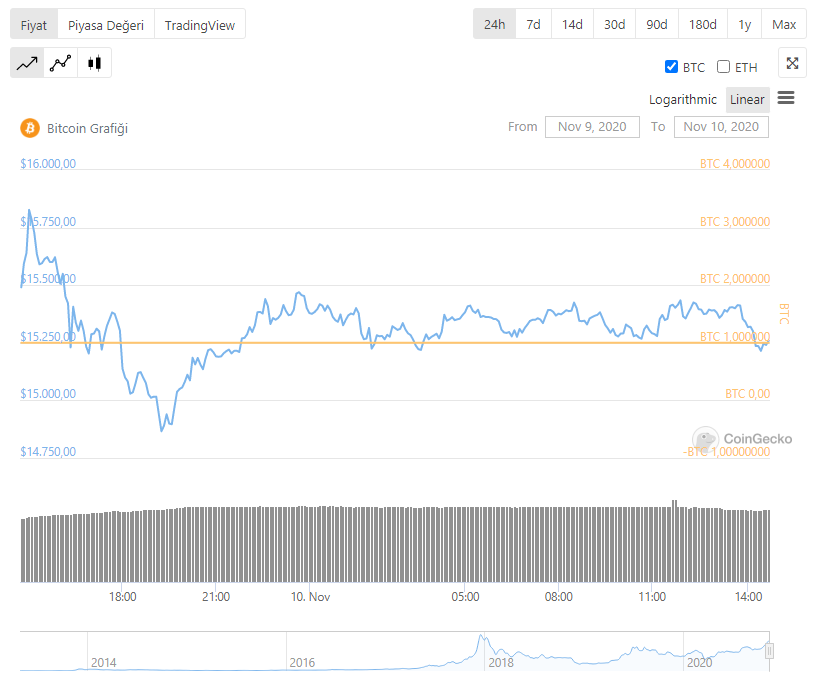
Task: Uncheck the BTC checkbox
Action: tap(672, 67)
